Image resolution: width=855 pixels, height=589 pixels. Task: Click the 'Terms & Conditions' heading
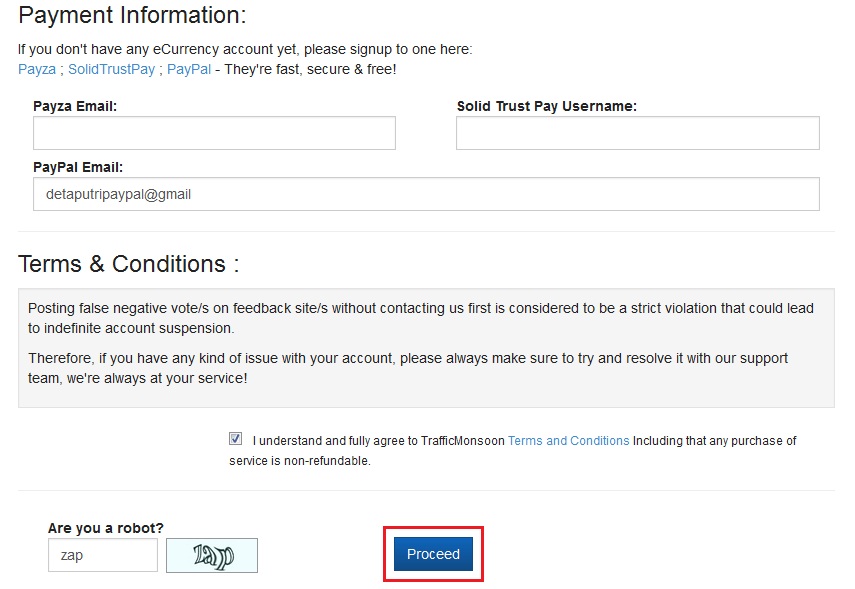[x=128, y=264]
